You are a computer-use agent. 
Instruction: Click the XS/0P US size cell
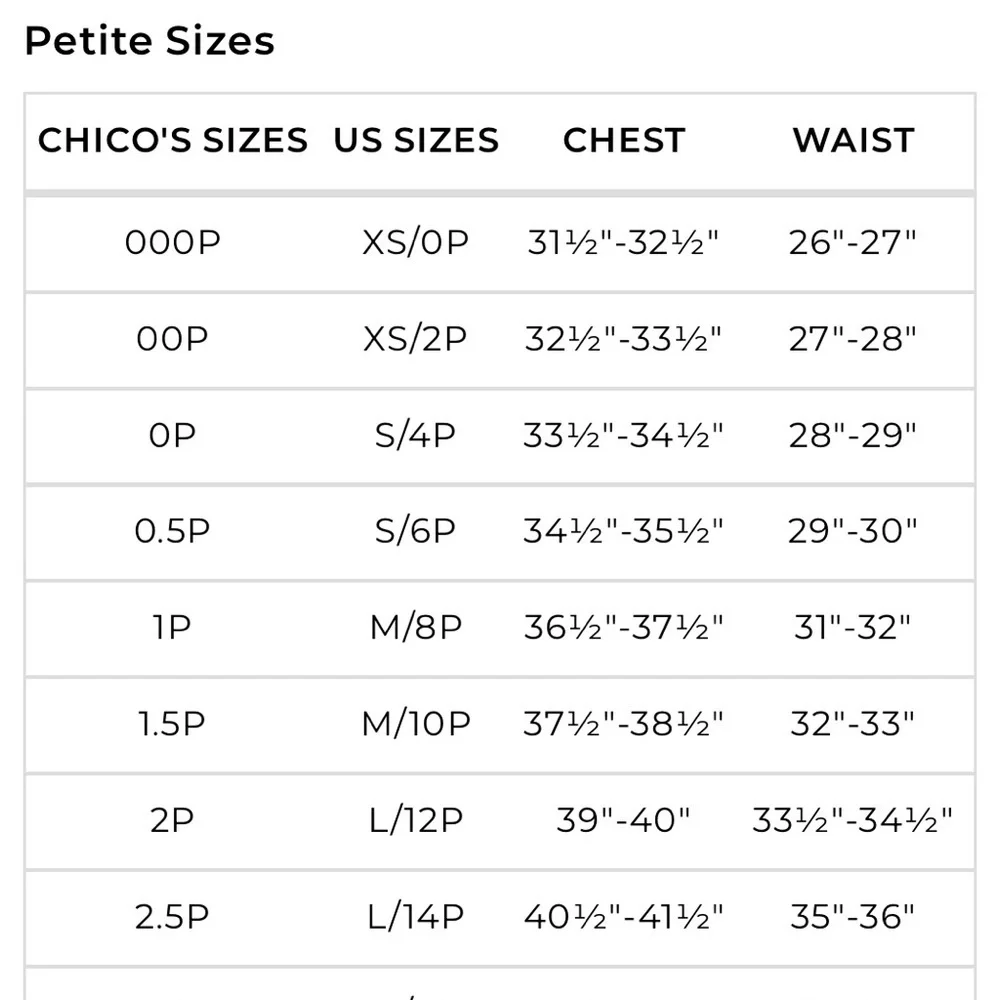click(x=416, y=243)
